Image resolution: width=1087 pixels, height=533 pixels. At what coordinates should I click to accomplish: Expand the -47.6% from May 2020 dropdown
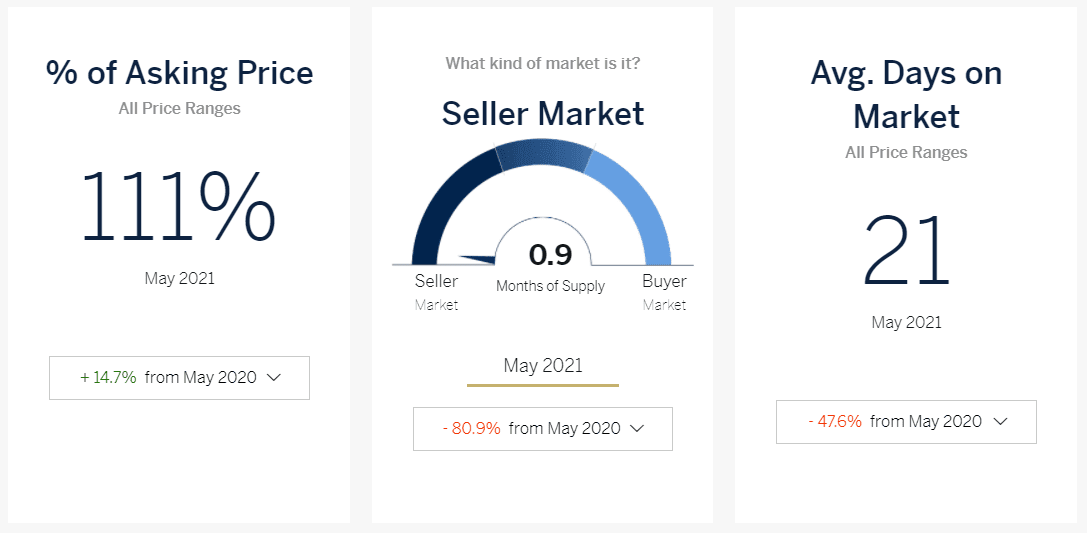(x=906, y=422)
